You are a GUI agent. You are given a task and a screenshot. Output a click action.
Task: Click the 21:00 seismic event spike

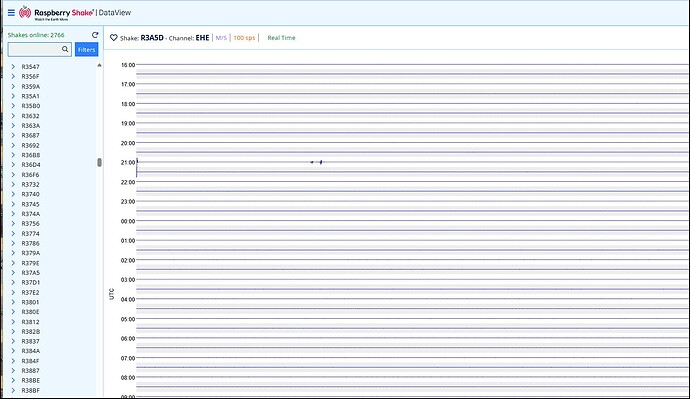pyautogui.click(x=317, y=162)
